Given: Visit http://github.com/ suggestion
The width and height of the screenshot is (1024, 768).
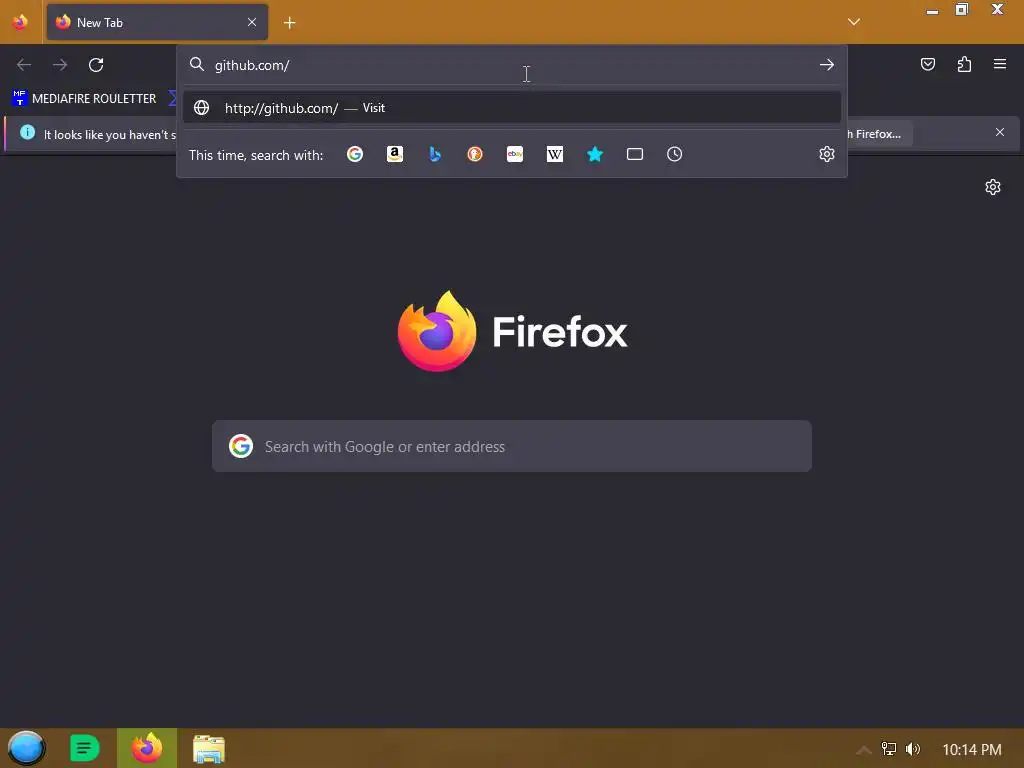Looking at the screenshot, I should coord(512,108).
